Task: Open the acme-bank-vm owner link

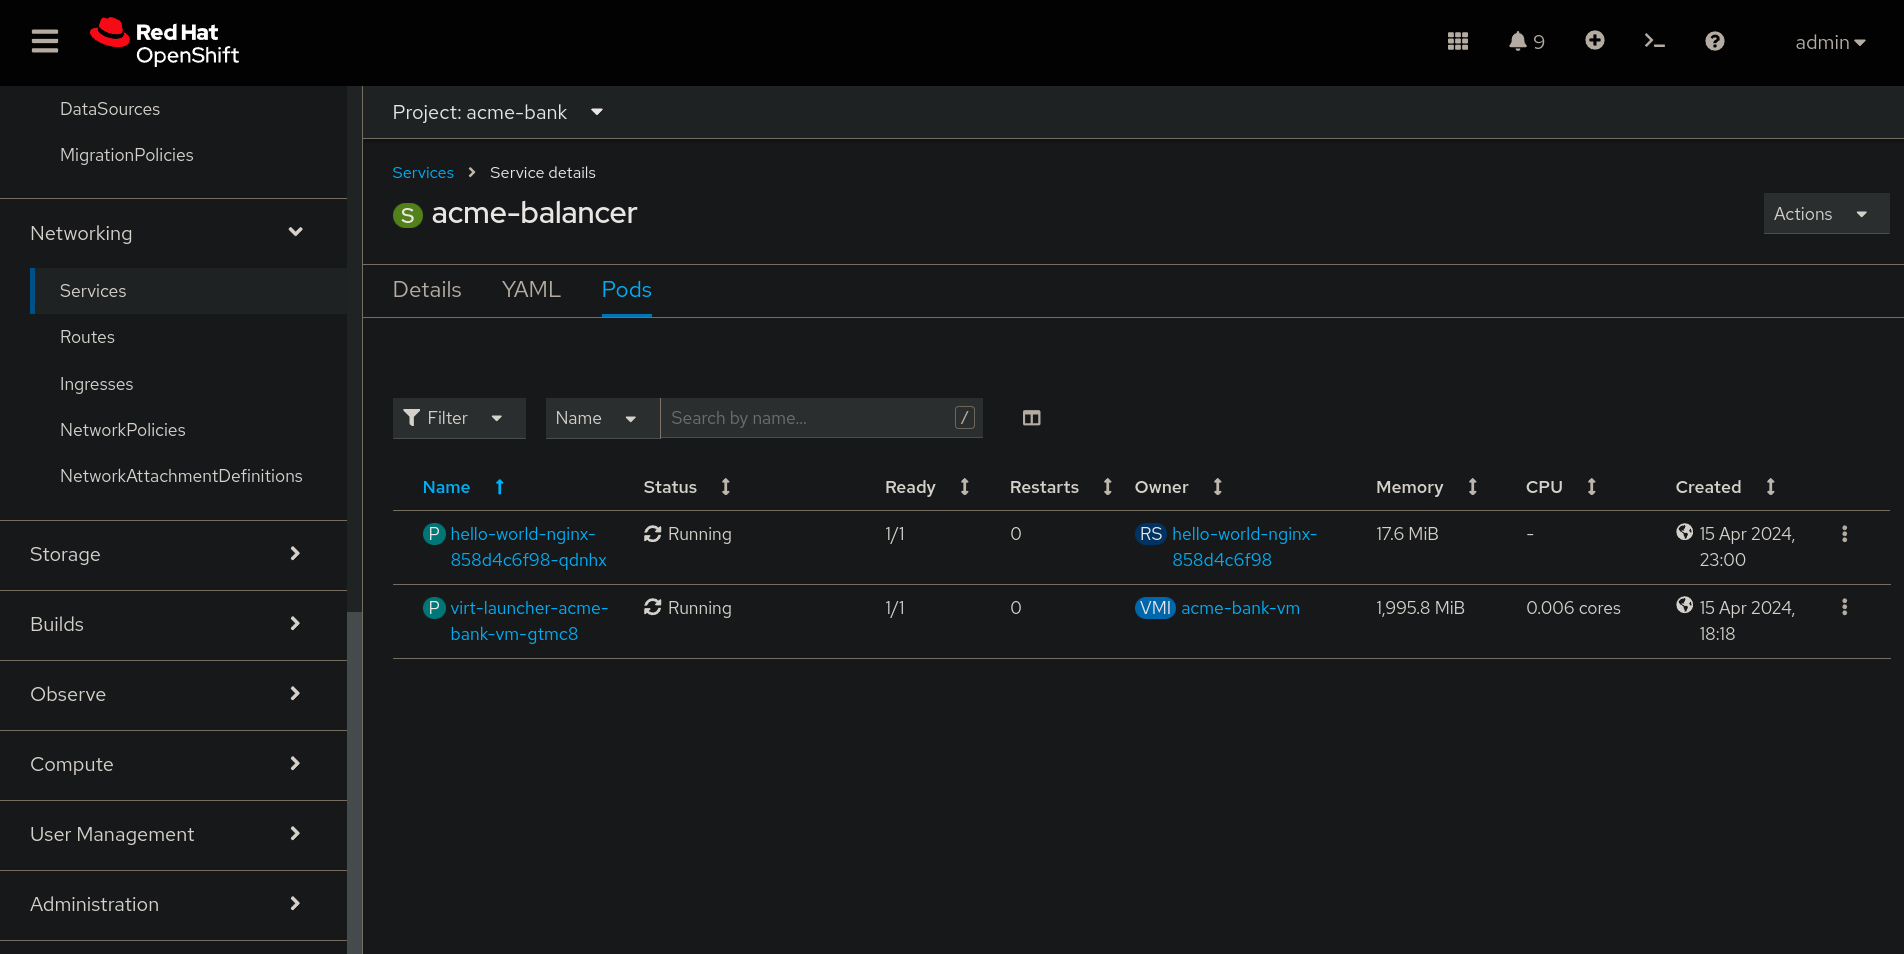Action: (x=1240, y=608)
